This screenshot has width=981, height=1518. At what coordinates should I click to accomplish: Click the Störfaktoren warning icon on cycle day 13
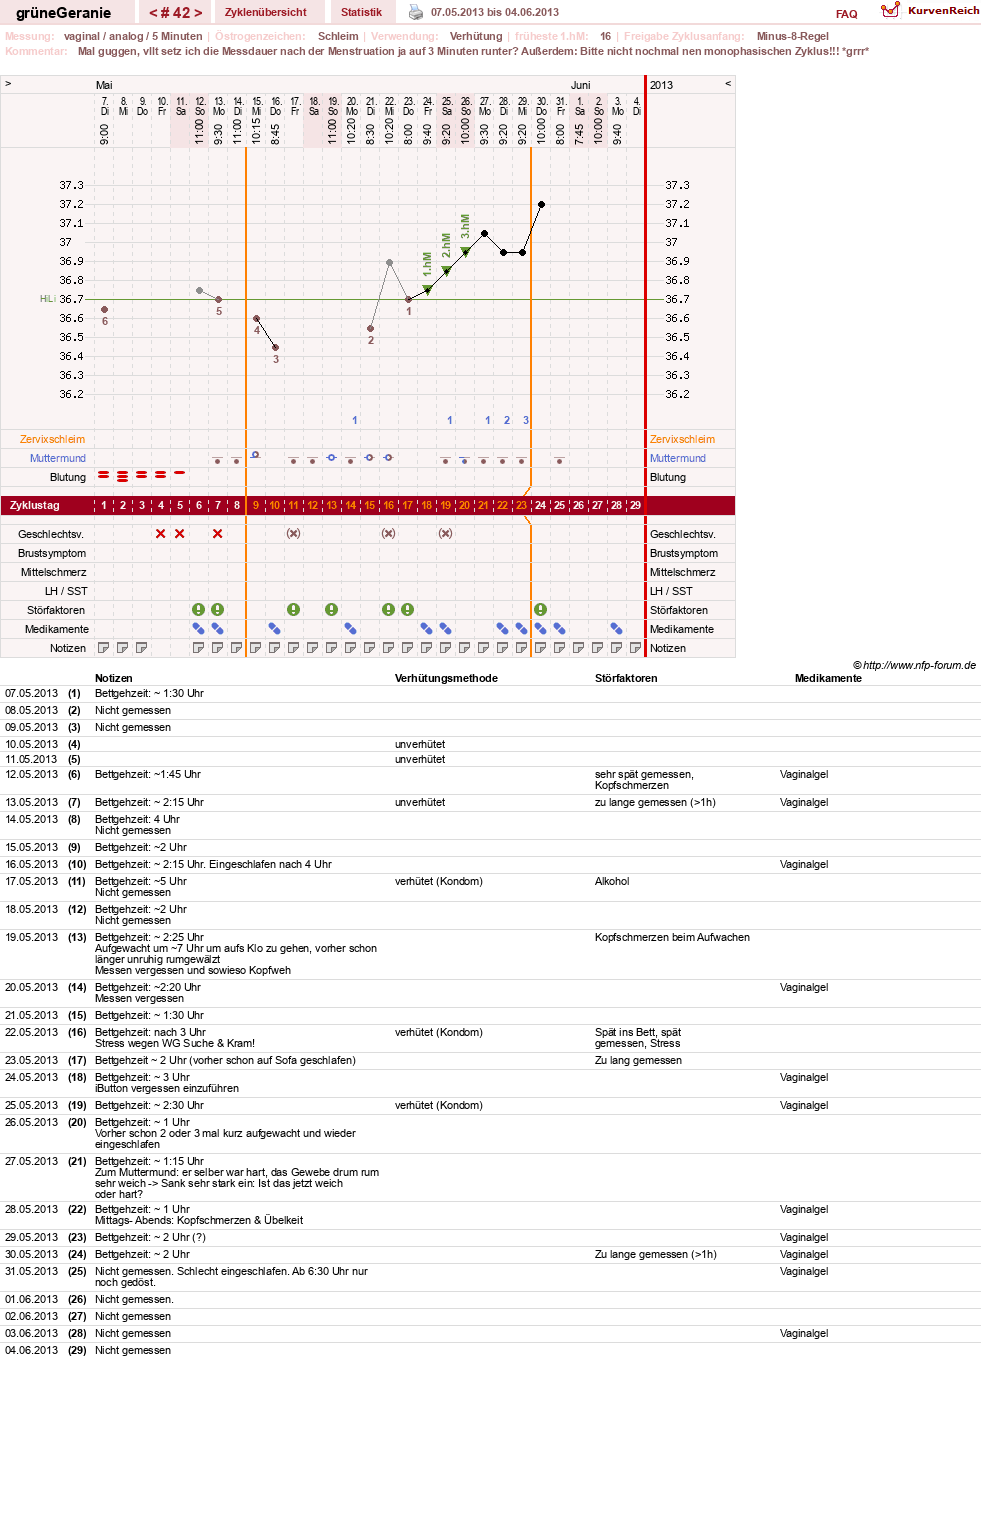point(332,610)
